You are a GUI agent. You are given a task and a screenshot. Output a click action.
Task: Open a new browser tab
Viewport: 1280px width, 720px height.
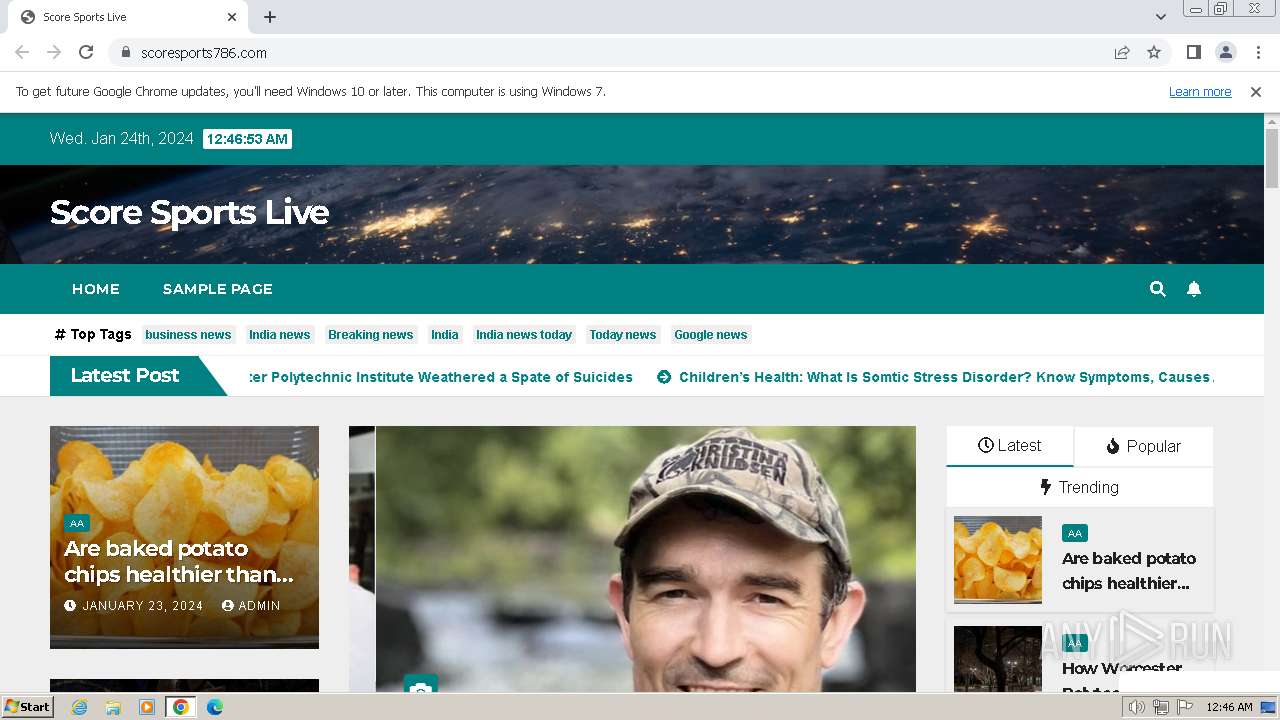coord(270,17)
